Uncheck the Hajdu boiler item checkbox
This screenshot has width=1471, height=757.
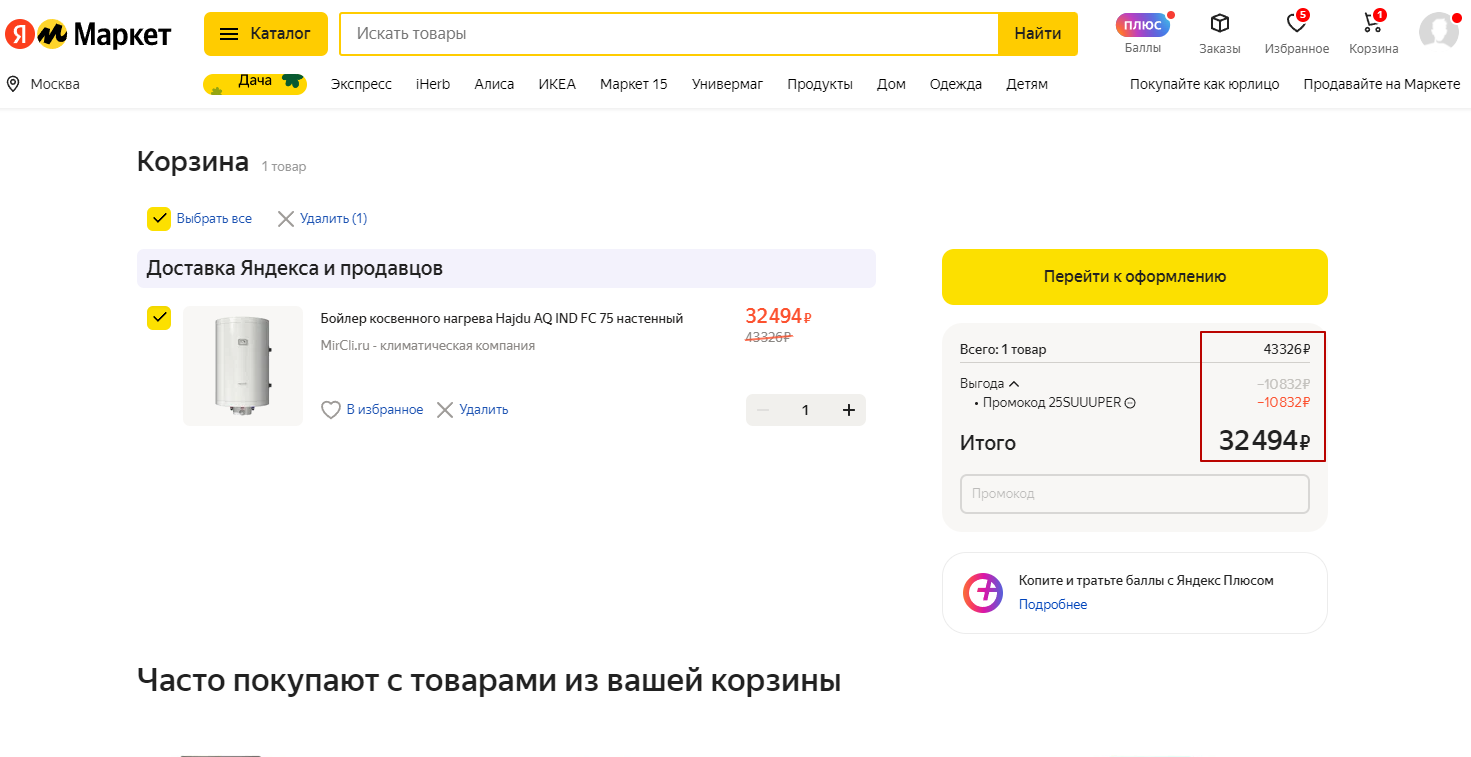point(159,318)
